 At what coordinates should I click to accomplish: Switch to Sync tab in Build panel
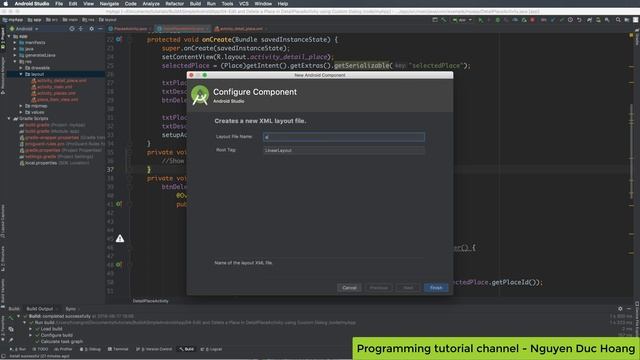pyautogui.click(x=71, y=309)
